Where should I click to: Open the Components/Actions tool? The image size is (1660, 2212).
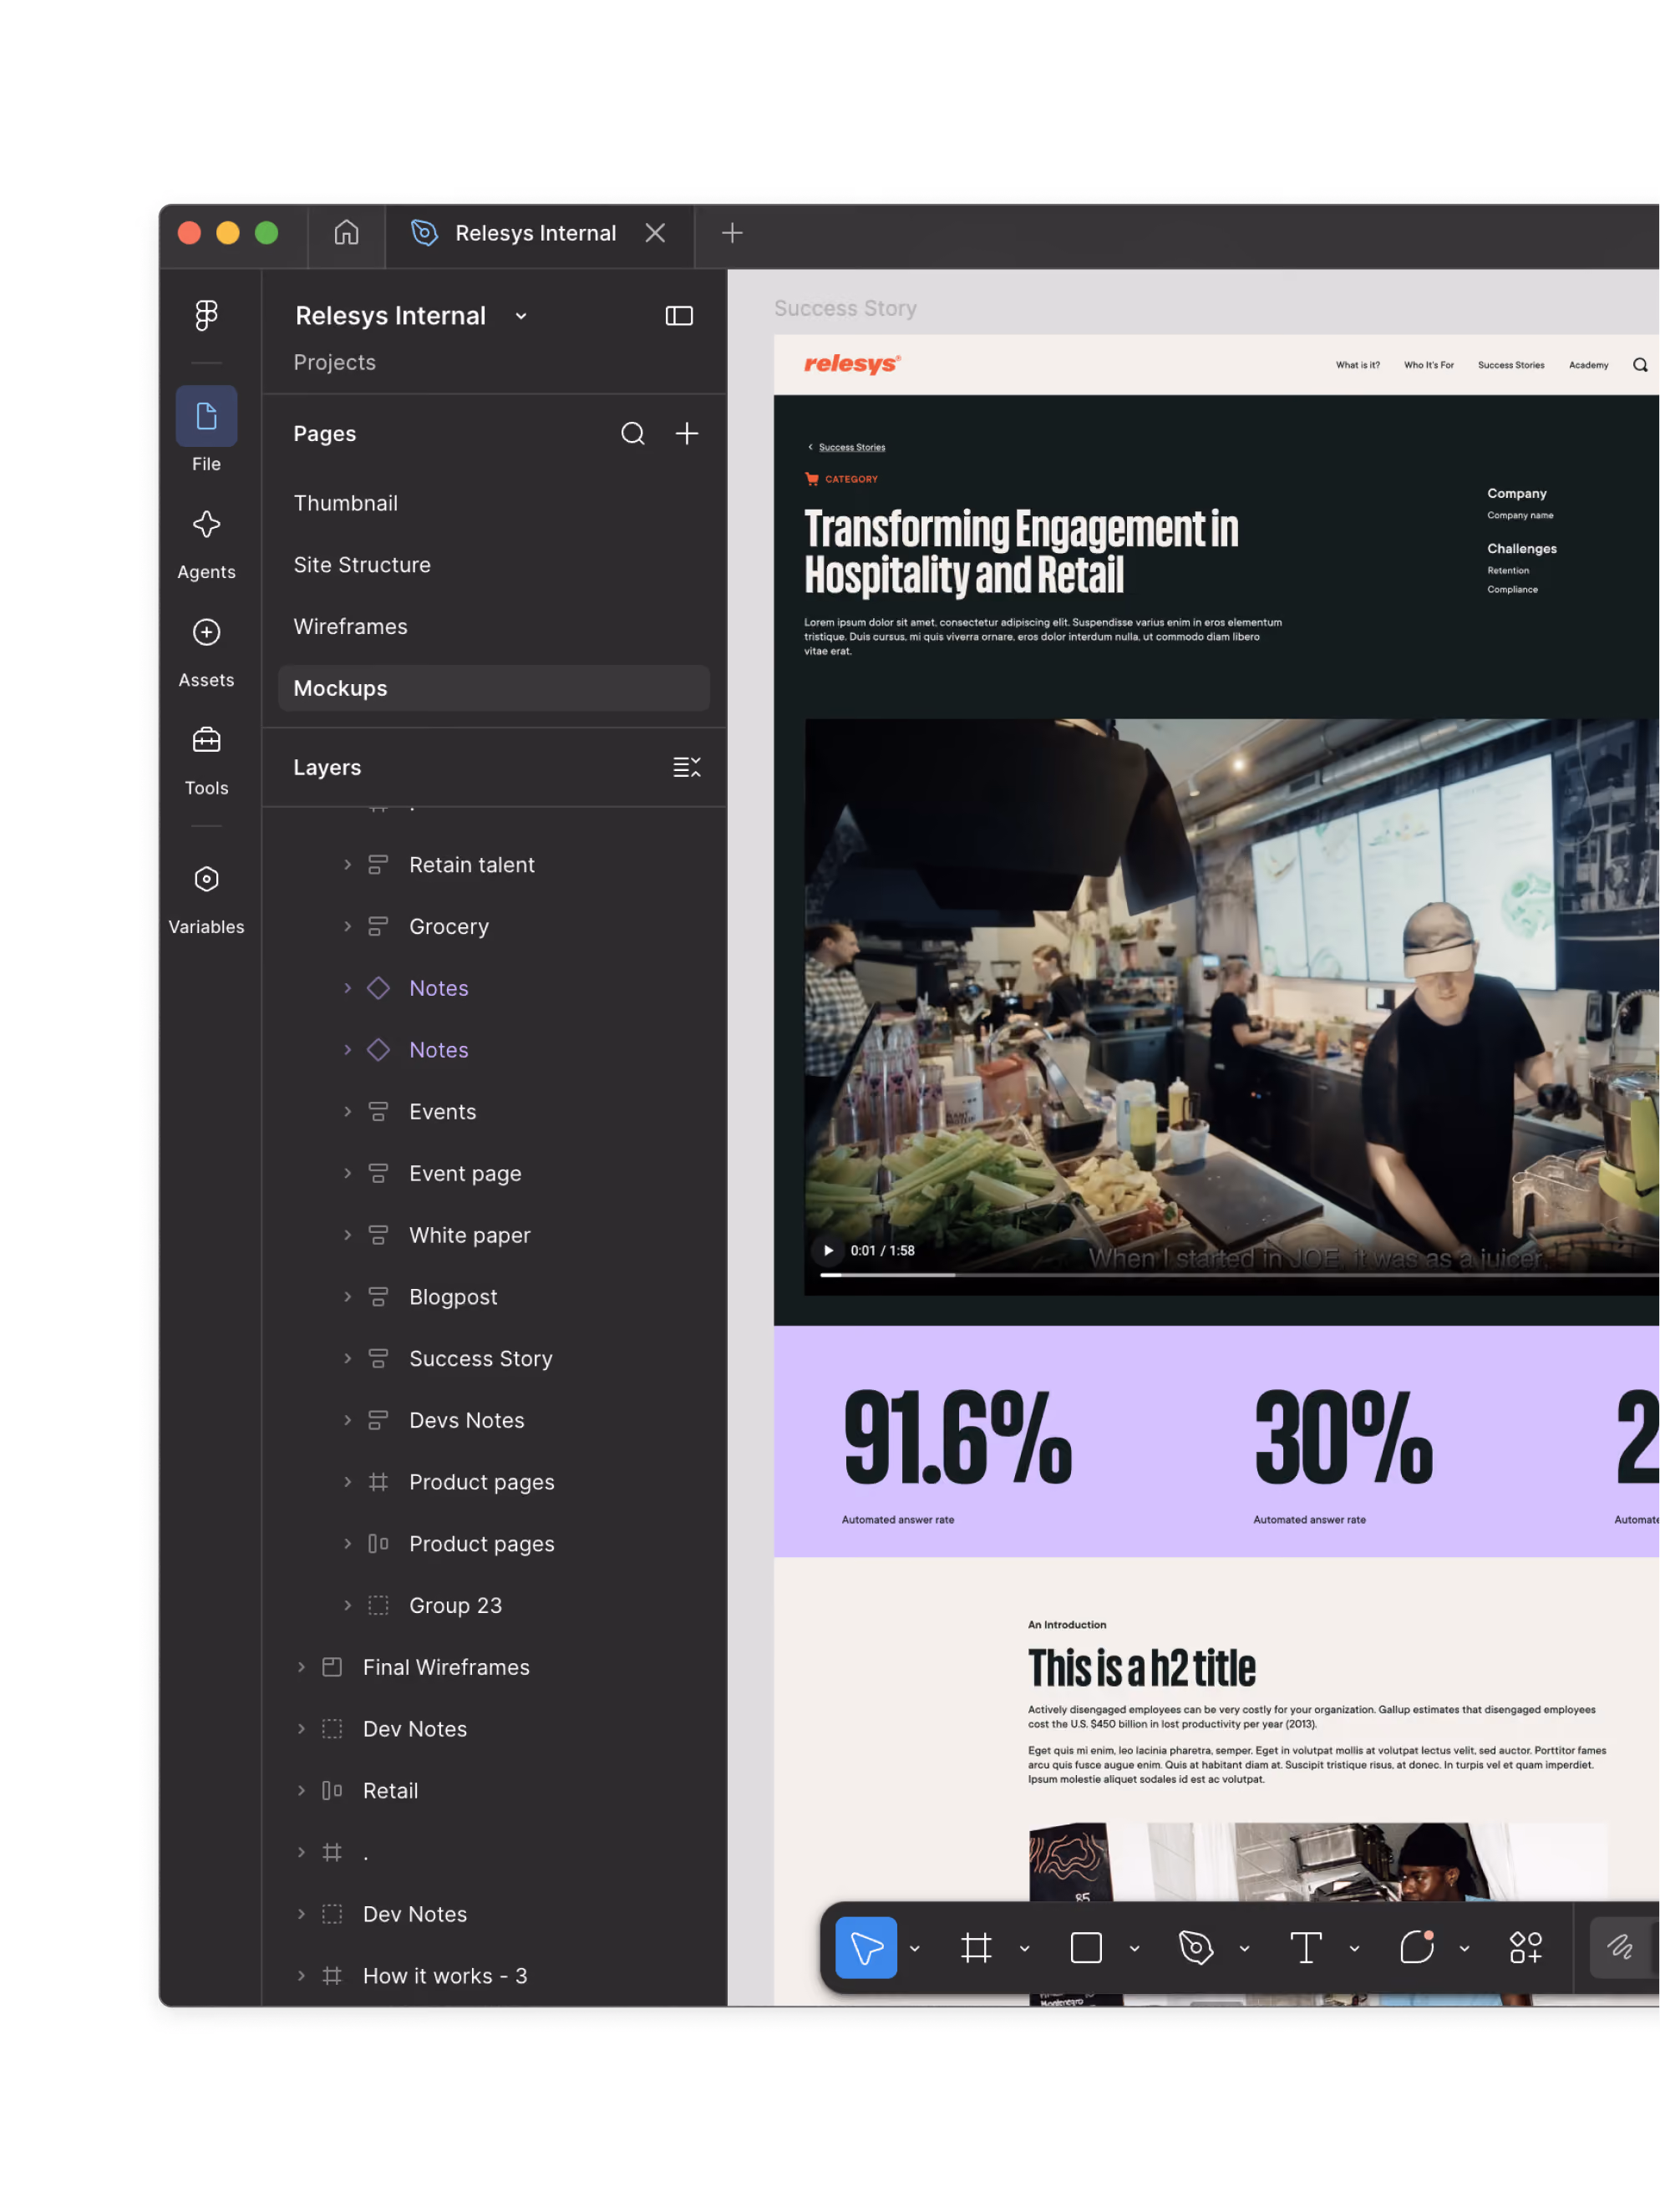click(1526, 1948)
